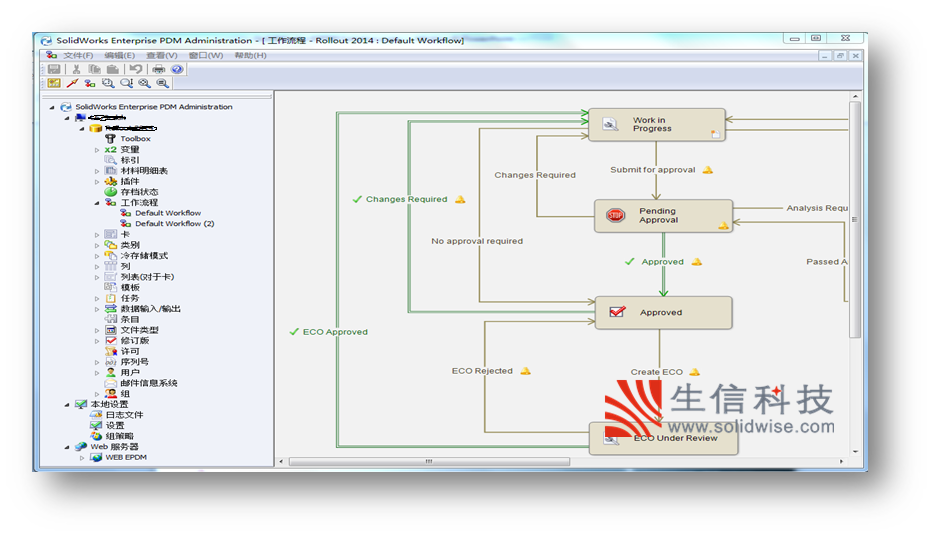Viewport: 933px width, 537px height.
Task: Click the Work in Progress state icon
Action: pyautogui.click(x=610, y=124)
